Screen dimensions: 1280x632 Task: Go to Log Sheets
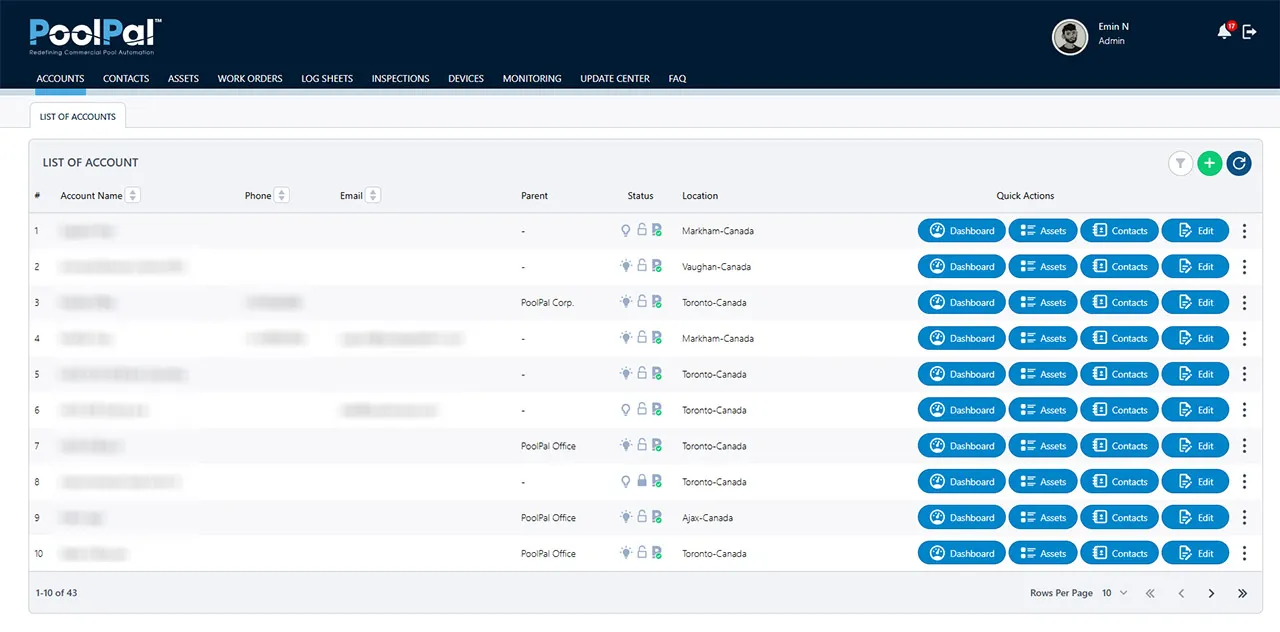[327, 79]
